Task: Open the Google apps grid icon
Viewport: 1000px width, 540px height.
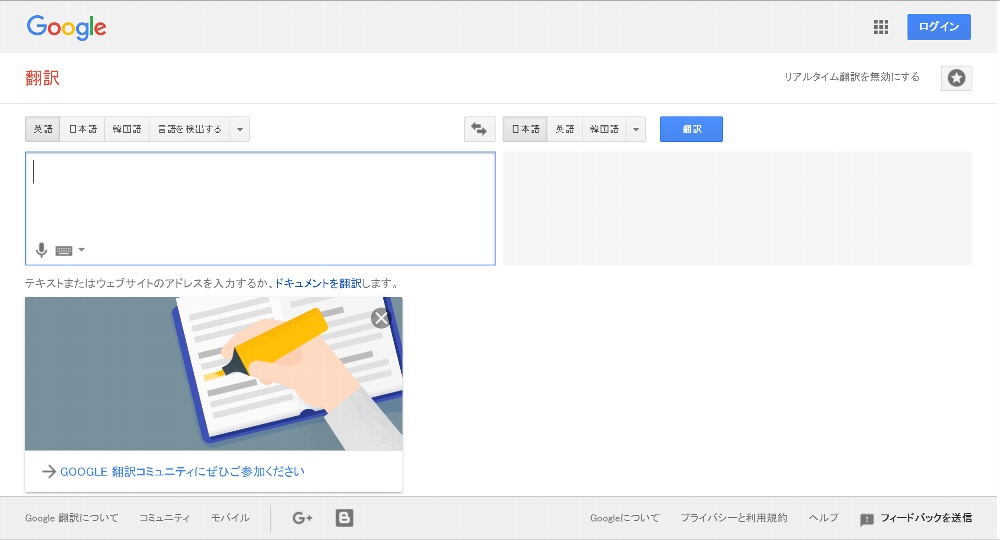Action: click(881, 27)
